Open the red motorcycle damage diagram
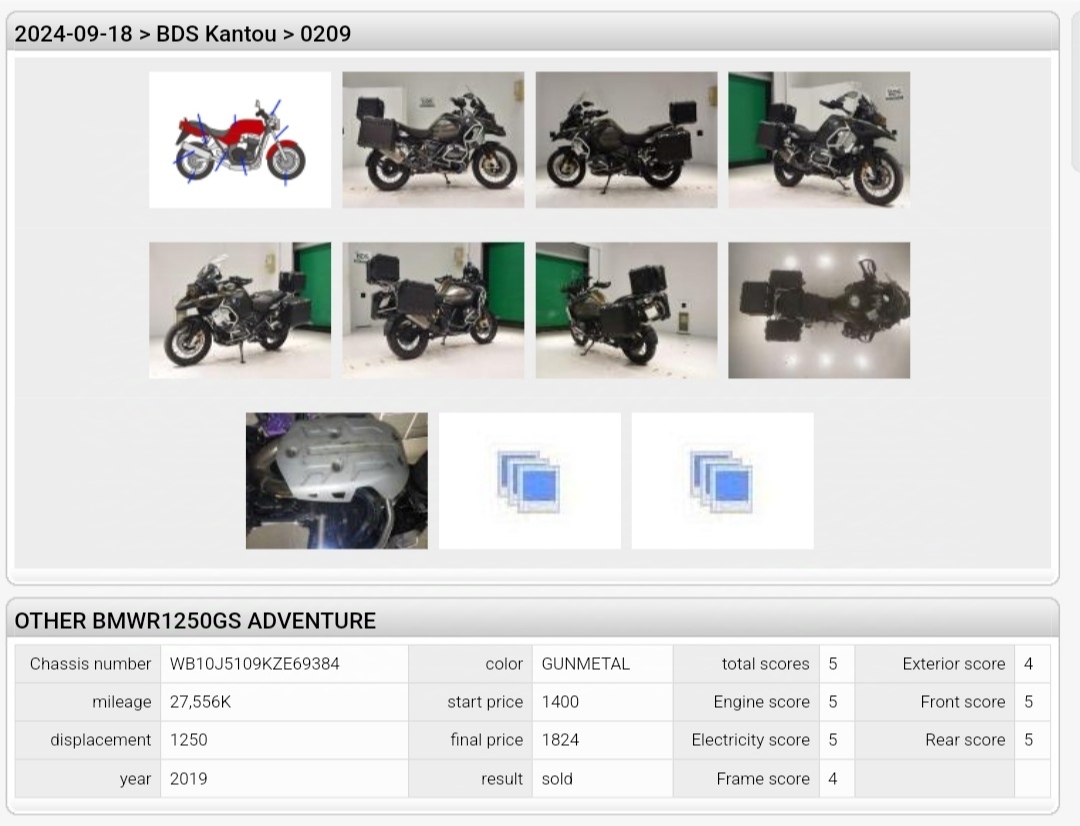The image size is (1080, 826). click(240, 140)
